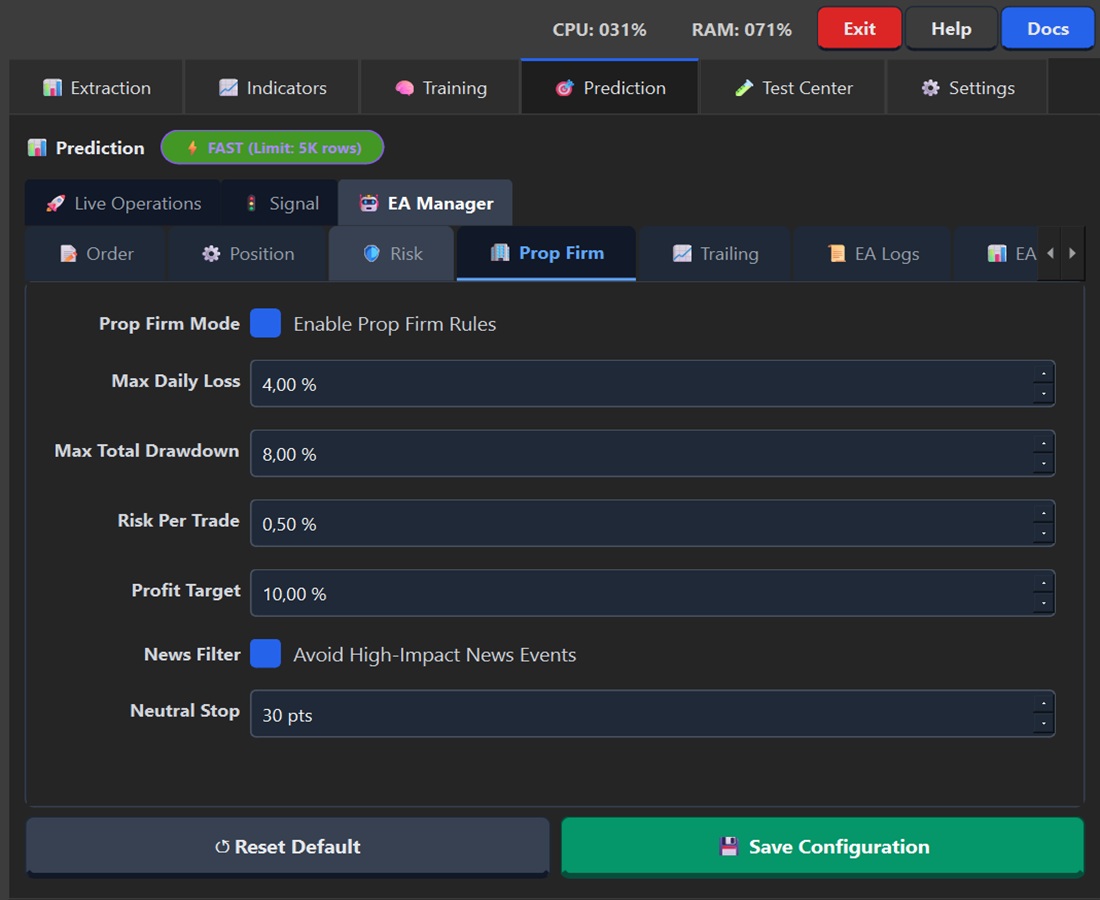Click the FAST limit 5K rows badge

point(272,148)
